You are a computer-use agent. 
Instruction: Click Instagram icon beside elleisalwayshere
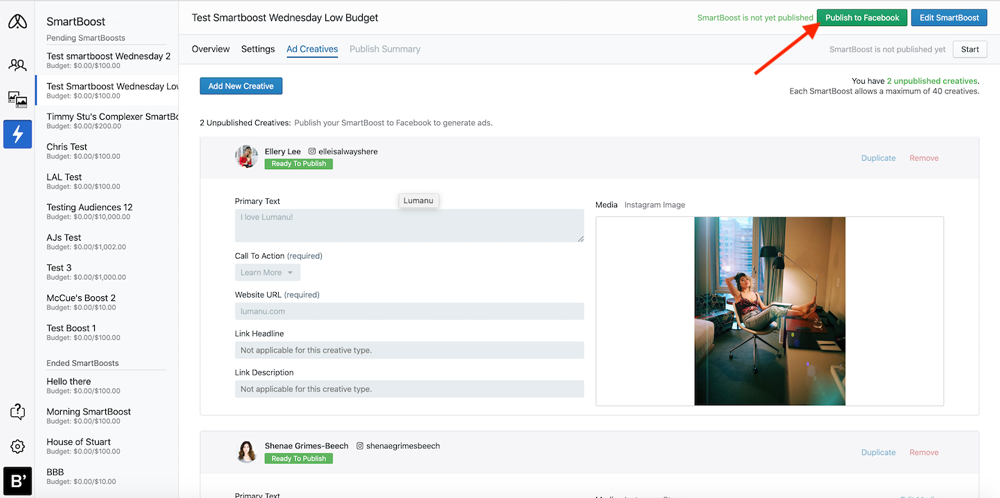(x=312, y=152)
